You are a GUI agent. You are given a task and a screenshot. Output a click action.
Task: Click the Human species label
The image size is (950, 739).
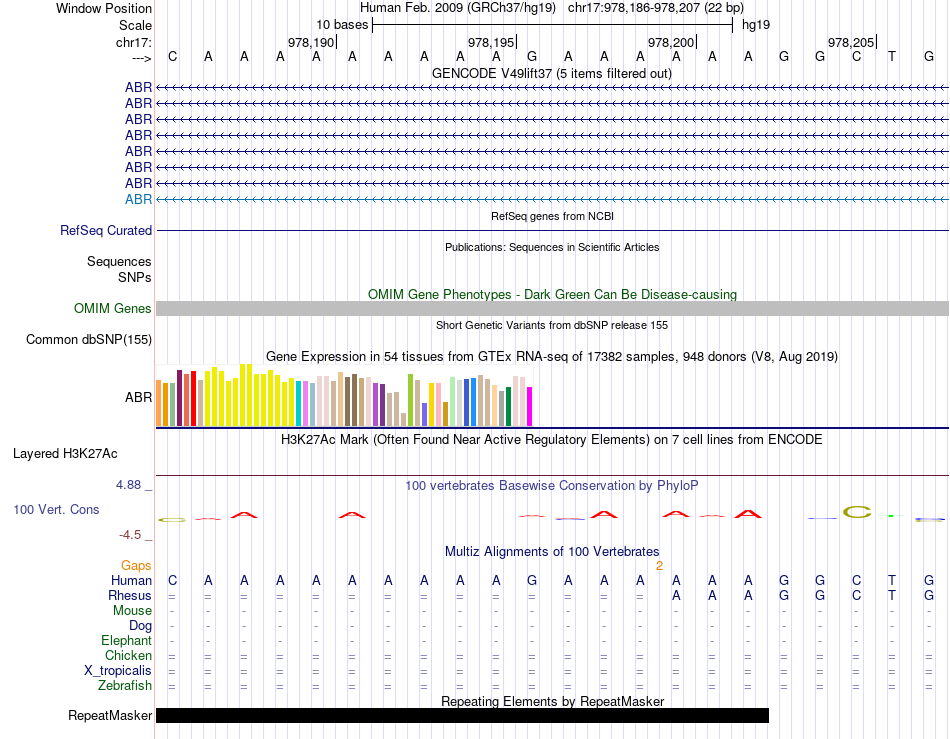pyautogui.click(x=131, y=581)
